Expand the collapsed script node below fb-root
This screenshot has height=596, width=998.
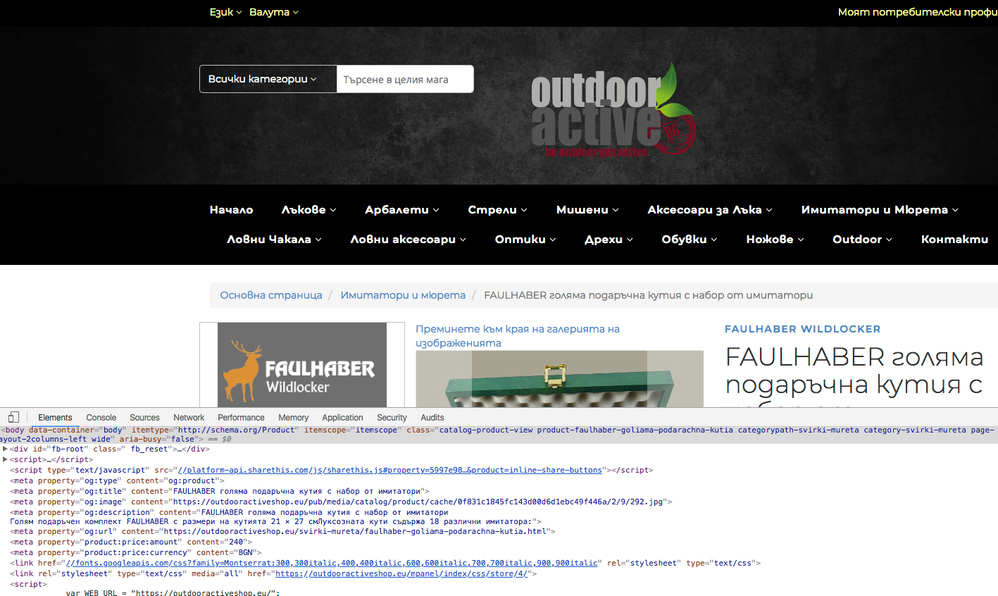[5, 459]
